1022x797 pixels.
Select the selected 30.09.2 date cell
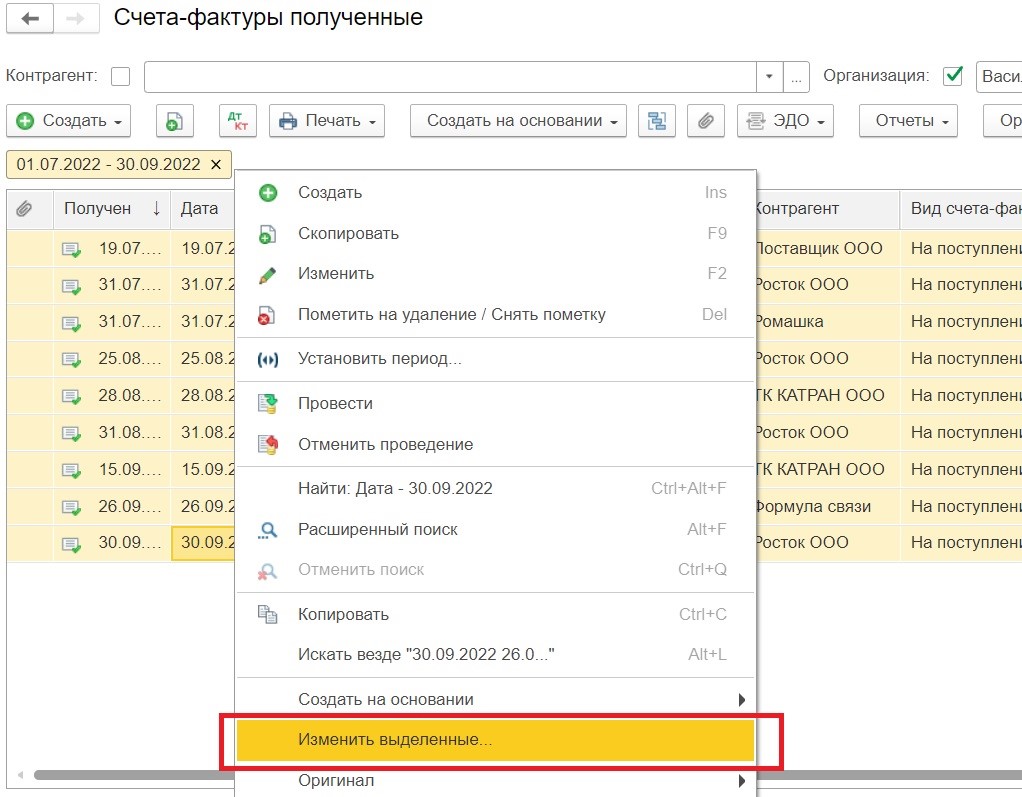(x=203, y=543)
